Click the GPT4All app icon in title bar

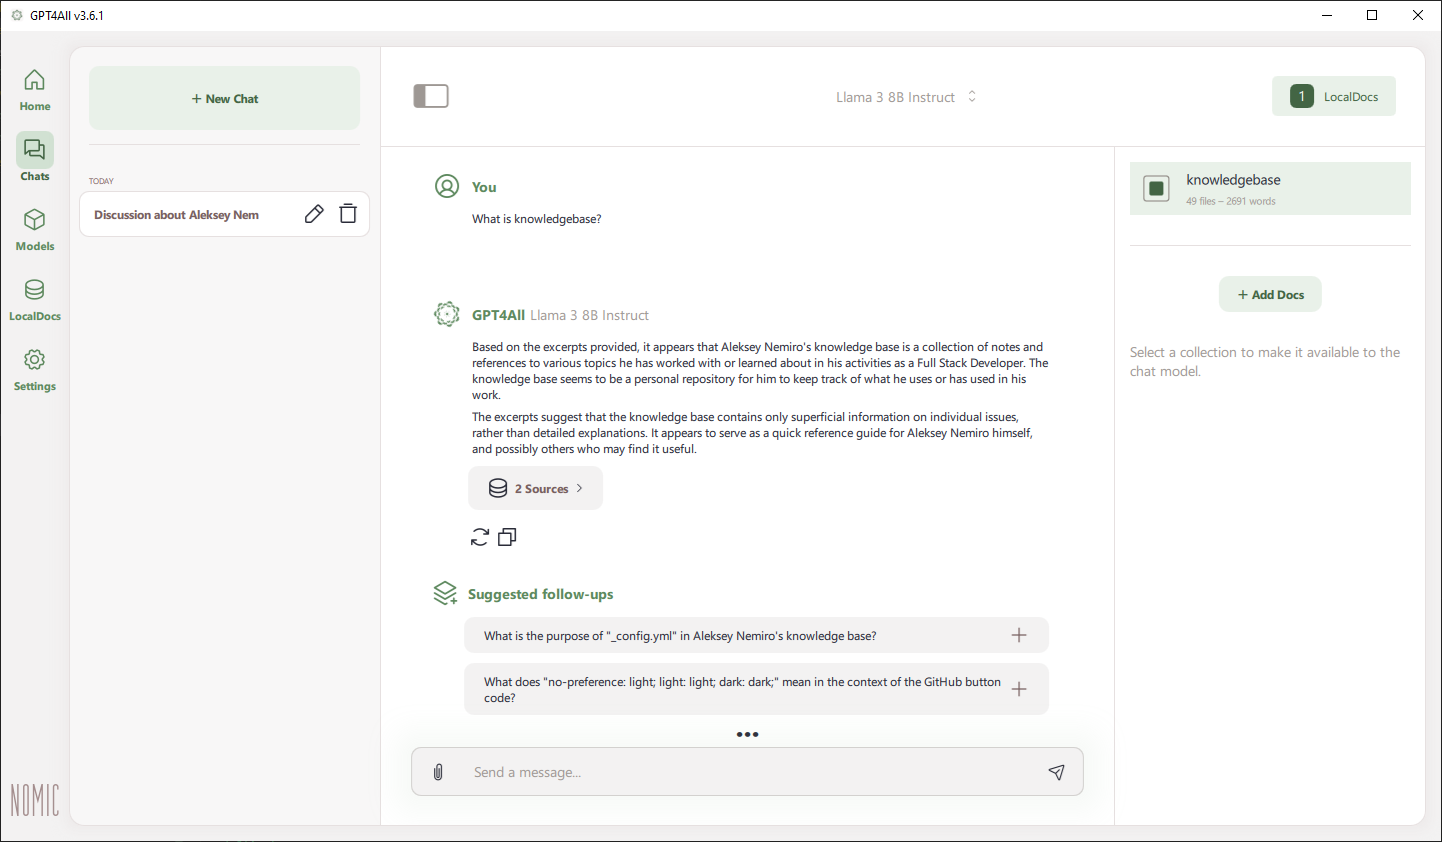pos(16,15)
